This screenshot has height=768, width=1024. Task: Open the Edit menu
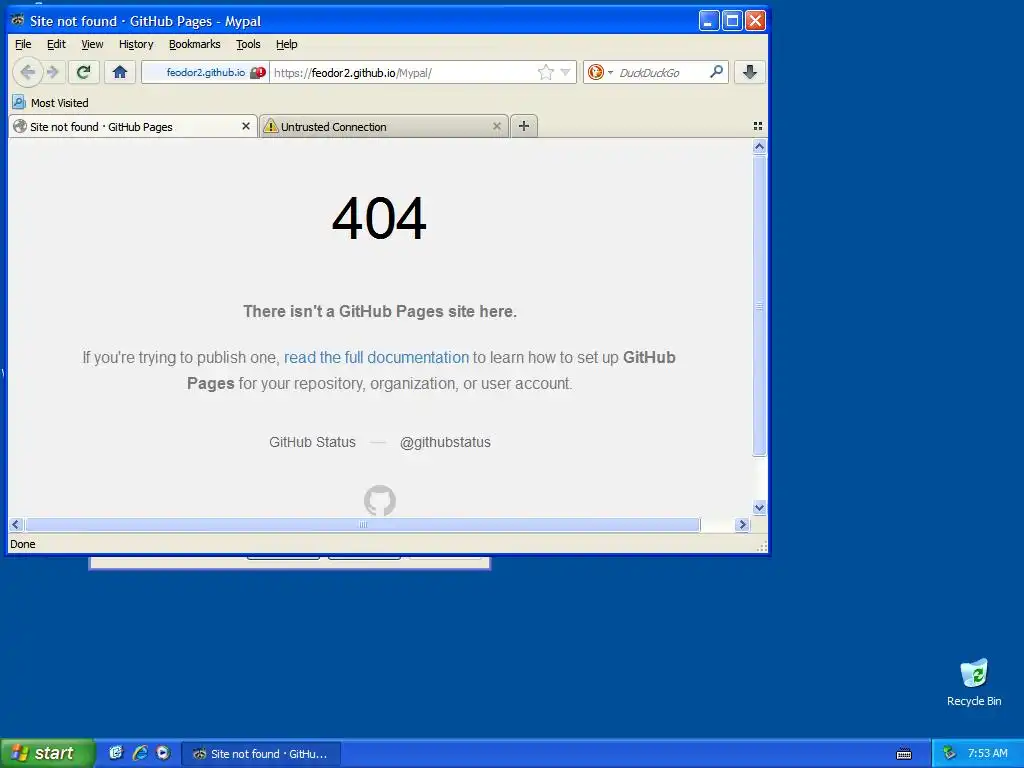56,44
